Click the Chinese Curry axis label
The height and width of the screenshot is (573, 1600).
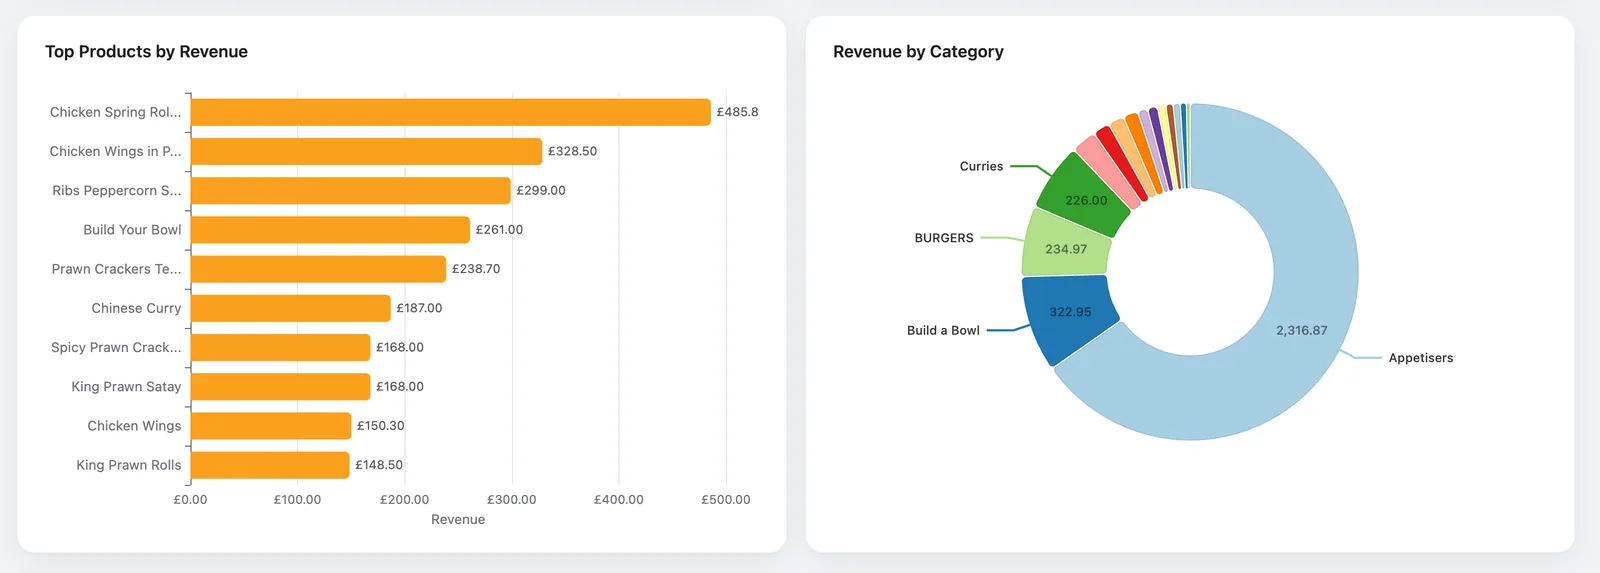coord(136,308)
